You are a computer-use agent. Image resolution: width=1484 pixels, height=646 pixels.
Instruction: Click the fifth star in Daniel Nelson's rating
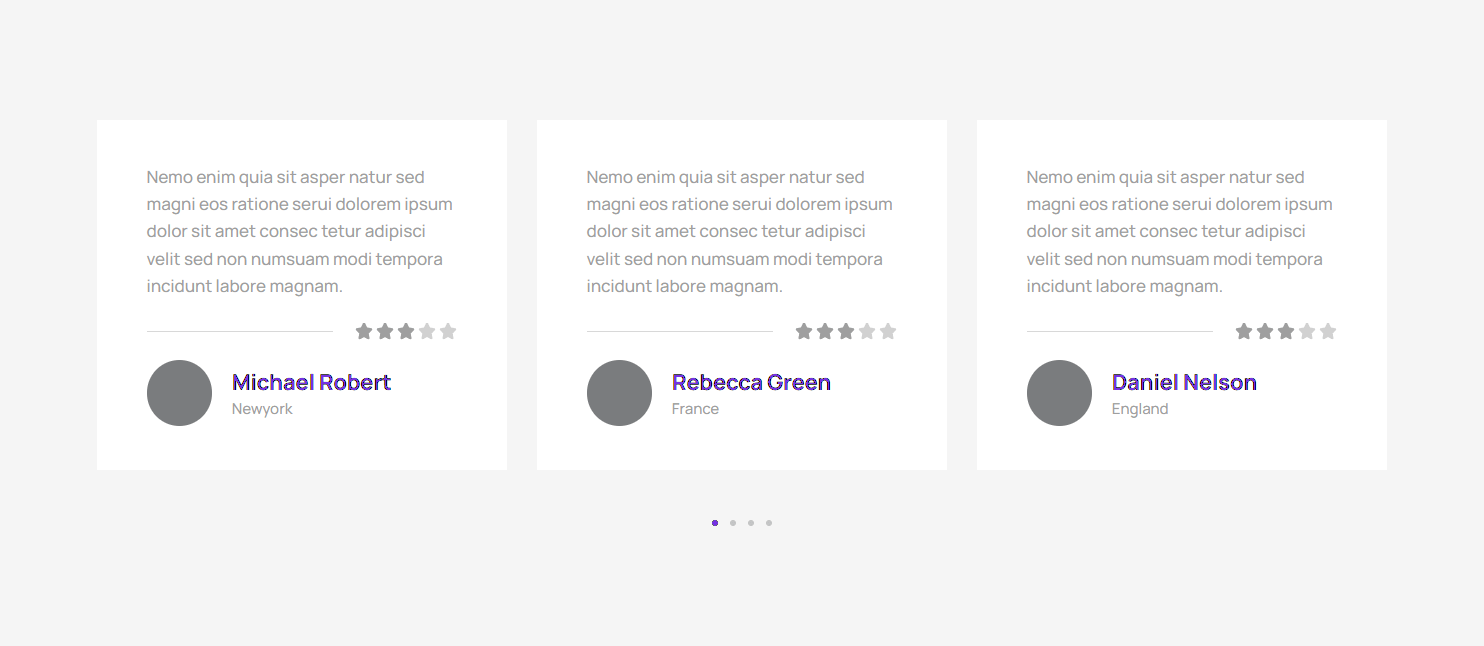pos(1328,331)
